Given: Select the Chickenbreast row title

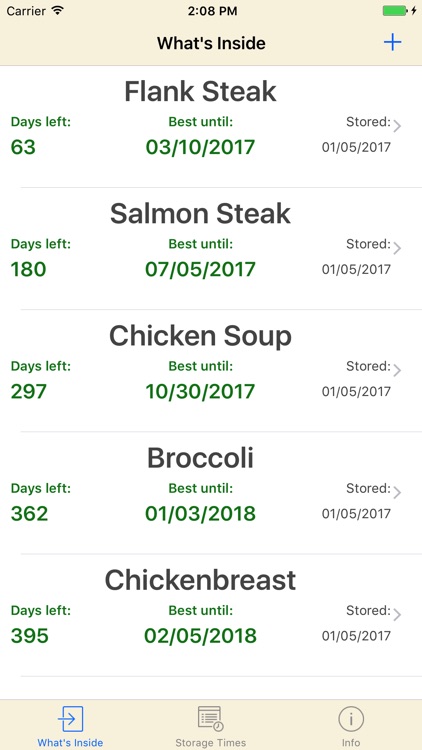Looking at the screenshot, I should pyautogui.click(x=200, y=580).
